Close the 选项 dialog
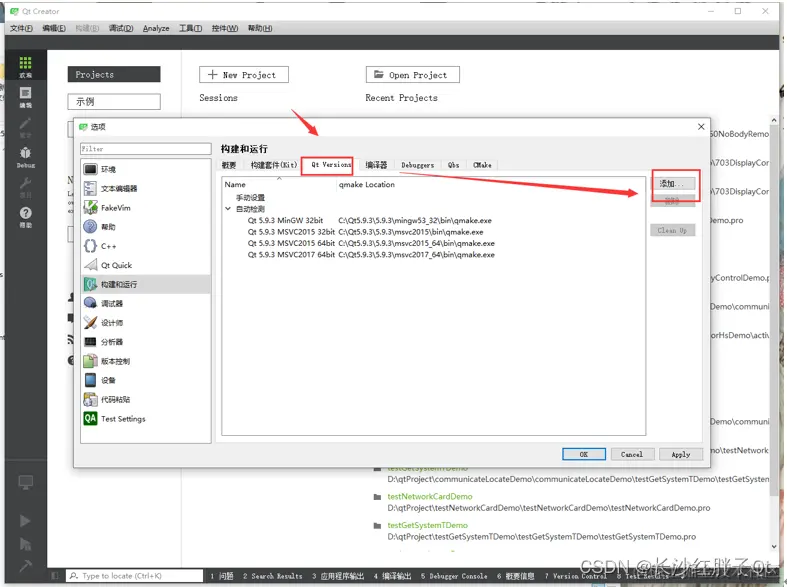The width and height of the screenshot is (787, 587). tap(701, 127)
